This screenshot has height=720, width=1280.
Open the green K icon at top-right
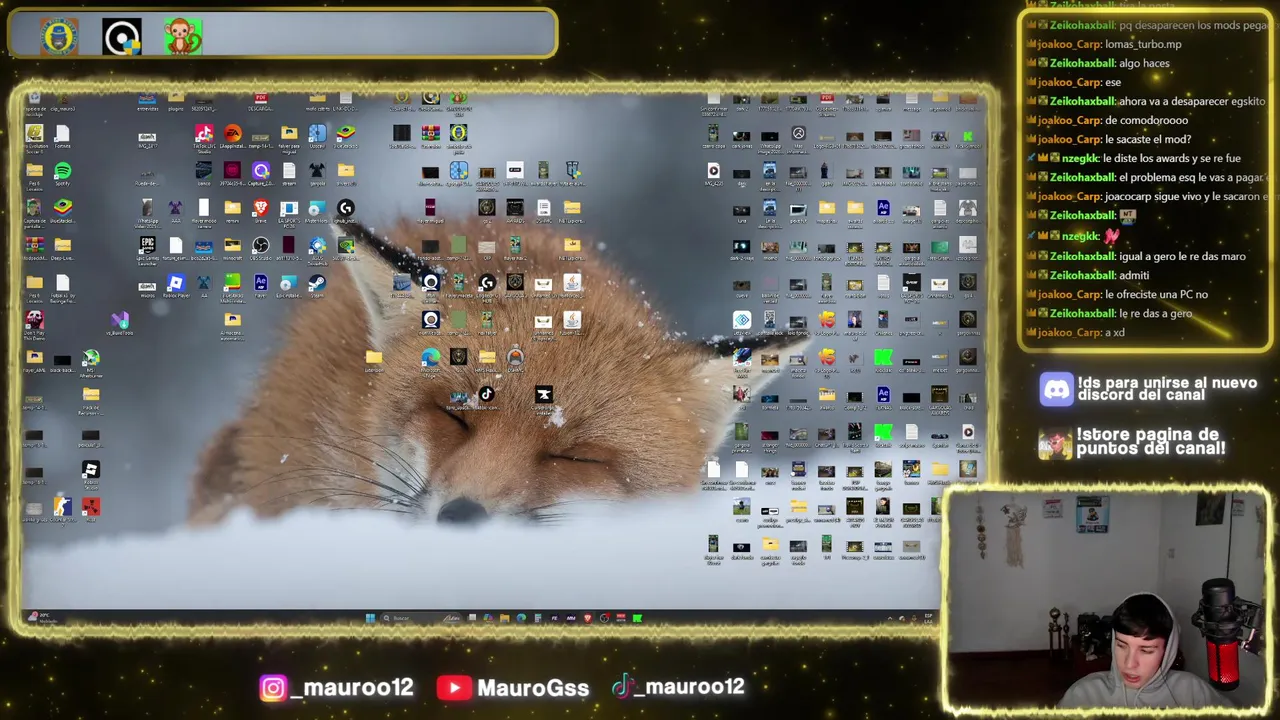coord(967,135)
